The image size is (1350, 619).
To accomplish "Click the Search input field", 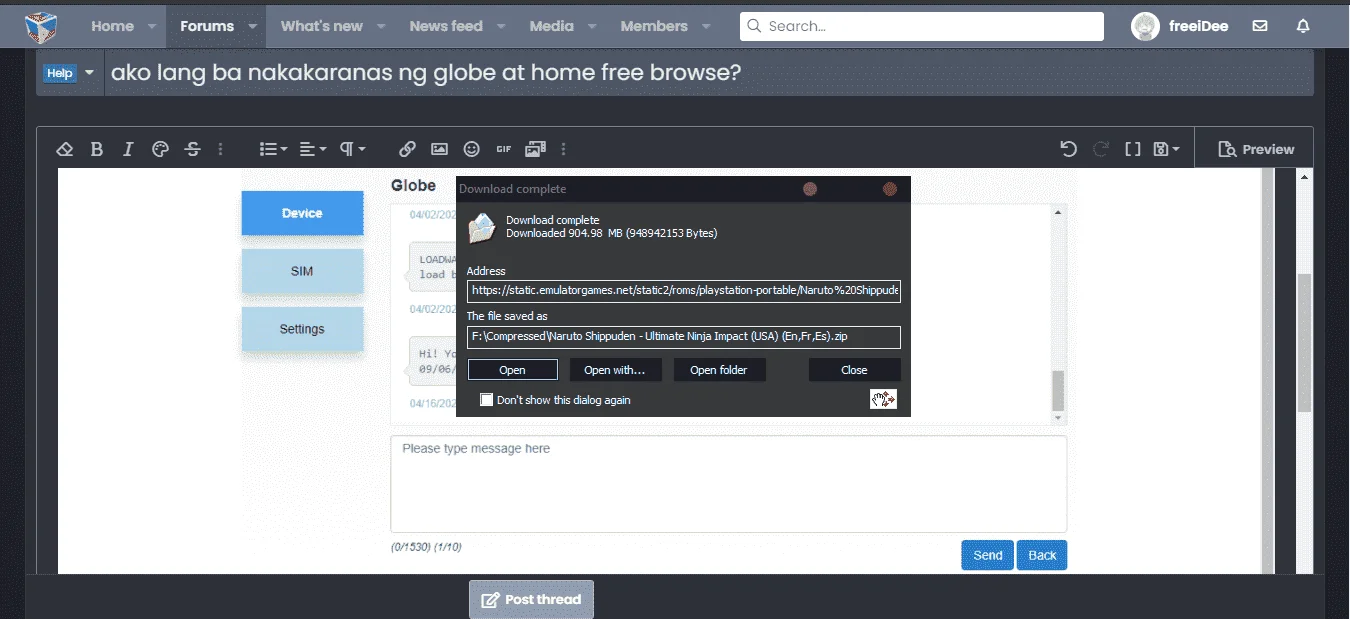I will 922,26.
